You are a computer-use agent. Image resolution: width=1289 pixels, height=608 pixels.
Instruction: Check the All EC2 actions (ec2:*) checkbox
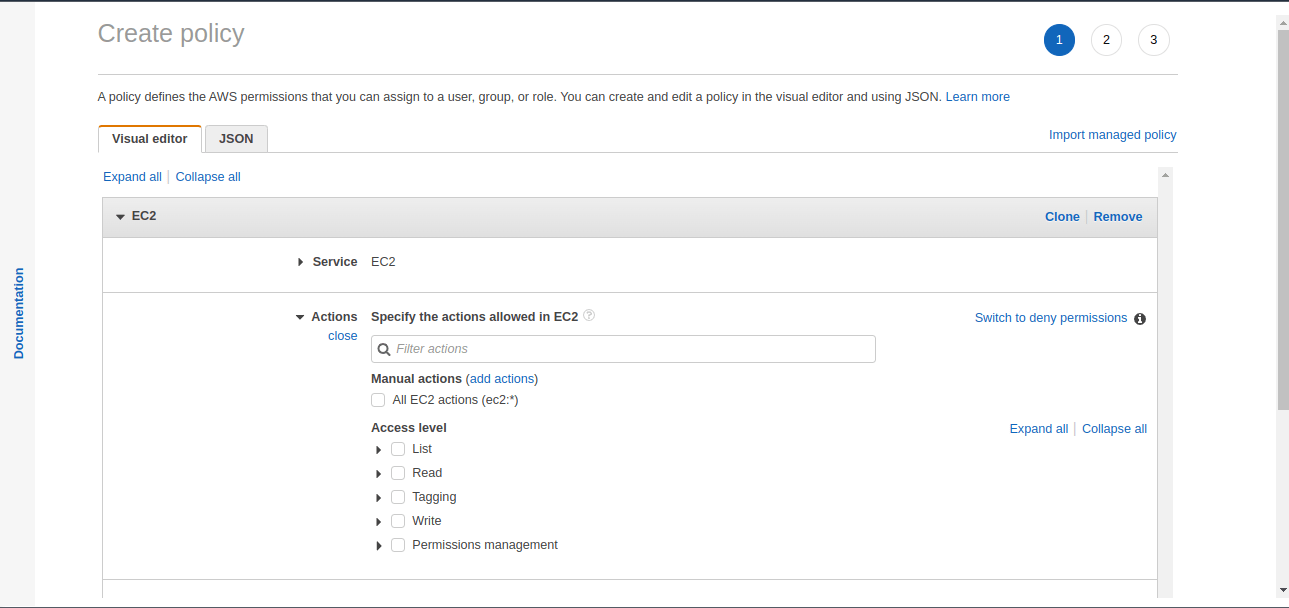378,400
